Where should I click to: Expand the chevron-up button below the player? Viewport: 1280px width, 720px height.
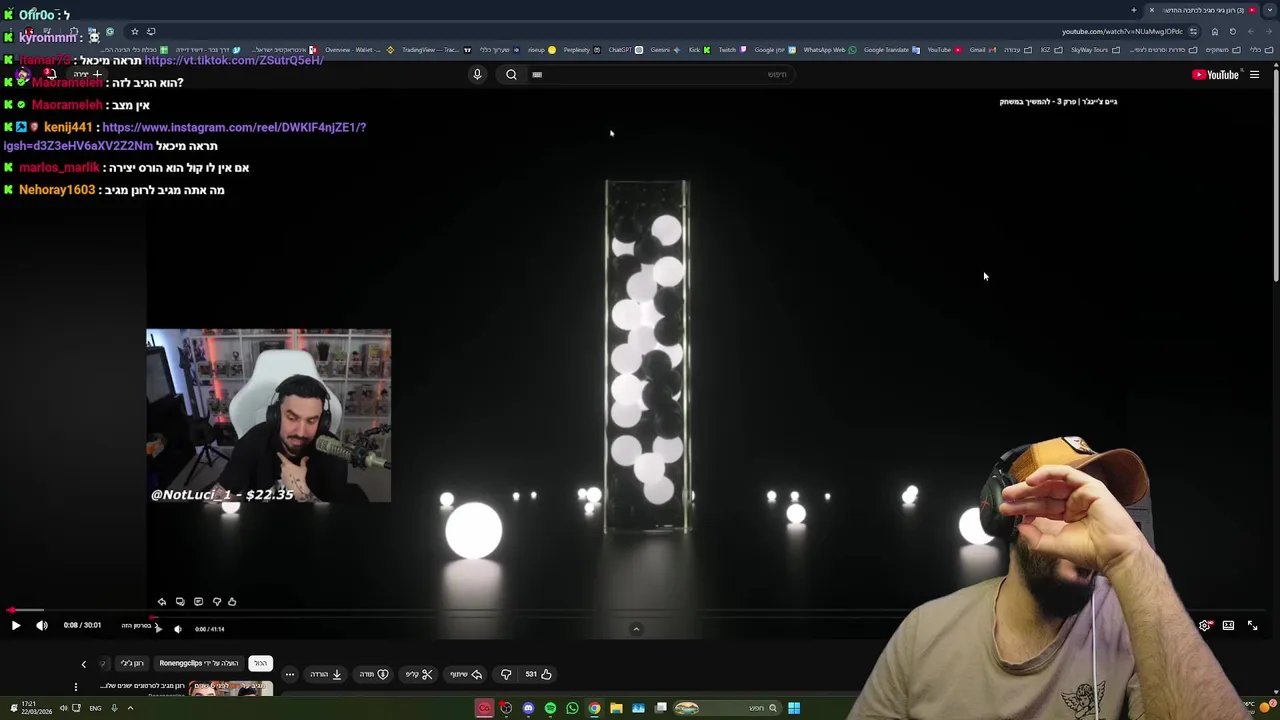click(636, 629)
